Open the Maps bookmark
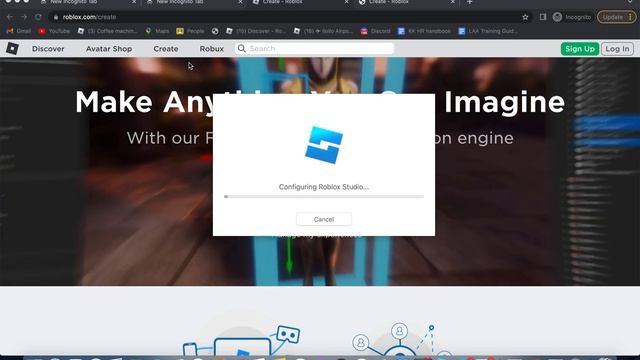The height and width of the screenshot is (360, 640). 157,31
